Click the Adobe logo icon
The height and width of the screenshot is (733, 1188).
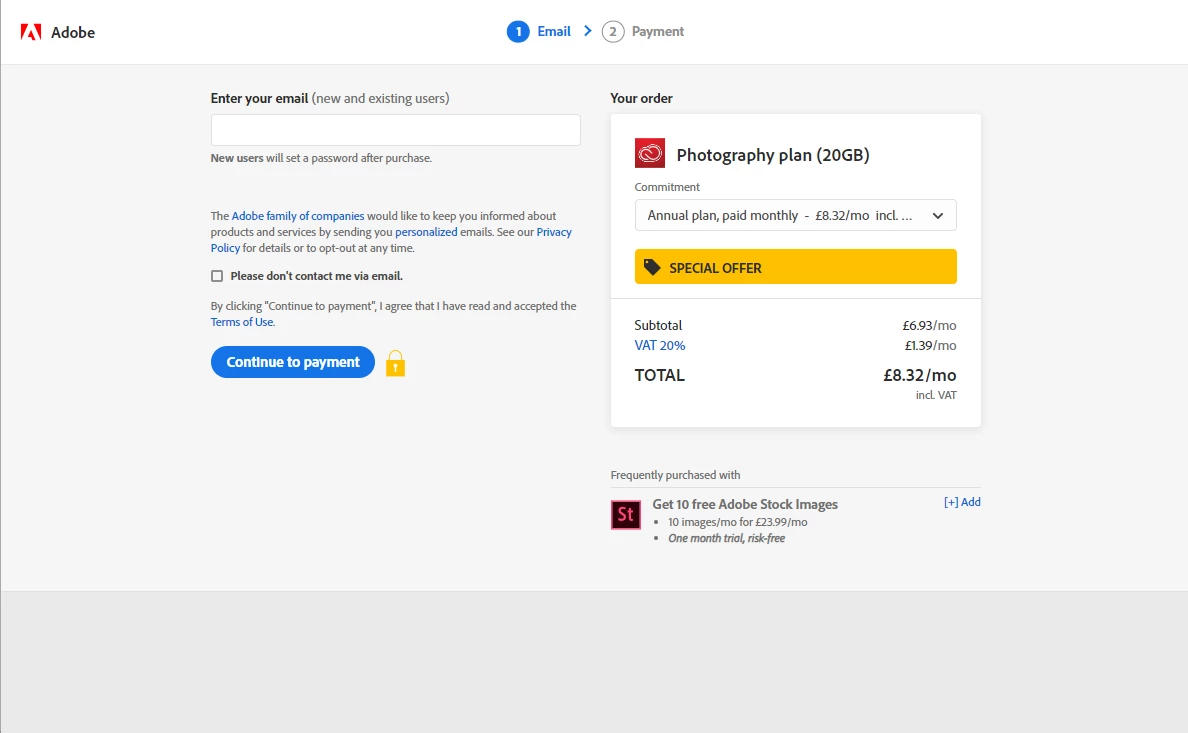pyautogui.click(x=30, y=32)
